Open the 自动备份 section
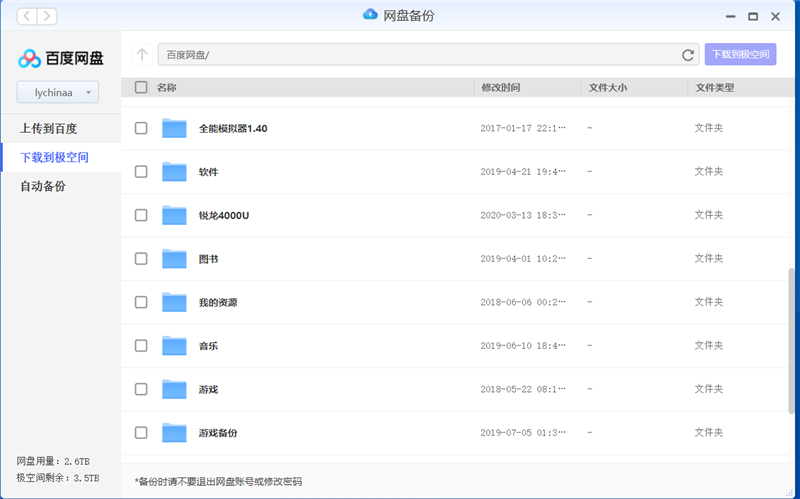This screenshot has width=800, height=499. [x=43, y=186]
